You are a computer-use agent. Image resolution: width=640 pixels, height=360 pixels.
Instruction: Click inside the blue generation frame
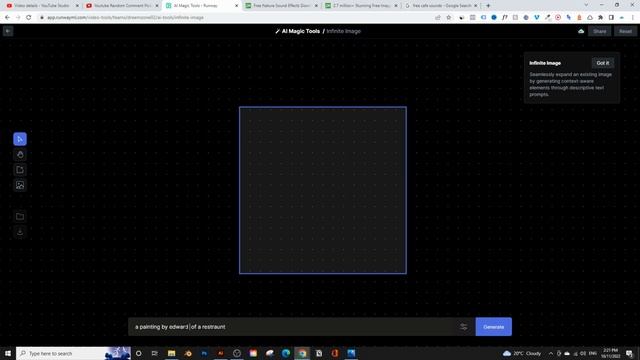click(323, 190)
